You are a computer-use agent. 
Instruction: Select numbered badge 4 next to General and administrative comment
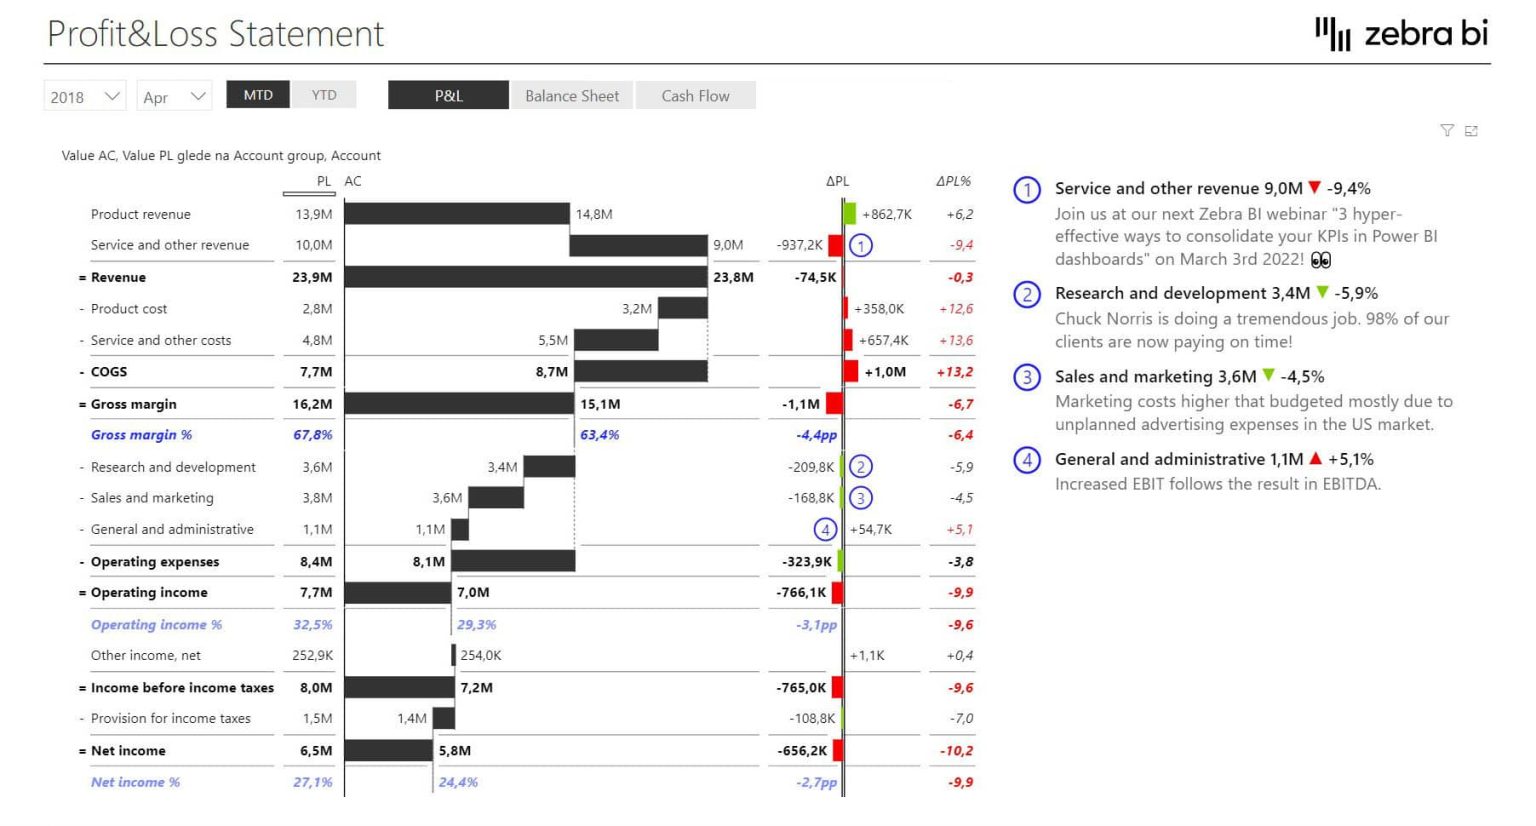1024,459
